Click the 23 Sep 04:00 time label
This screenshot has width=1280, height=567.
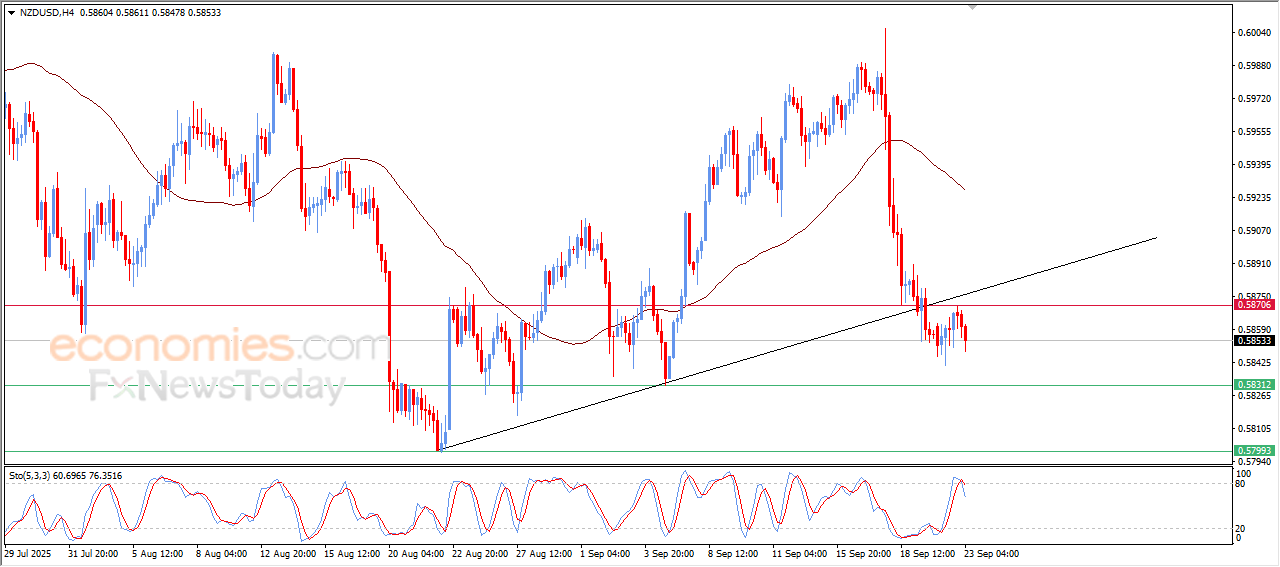991,552
